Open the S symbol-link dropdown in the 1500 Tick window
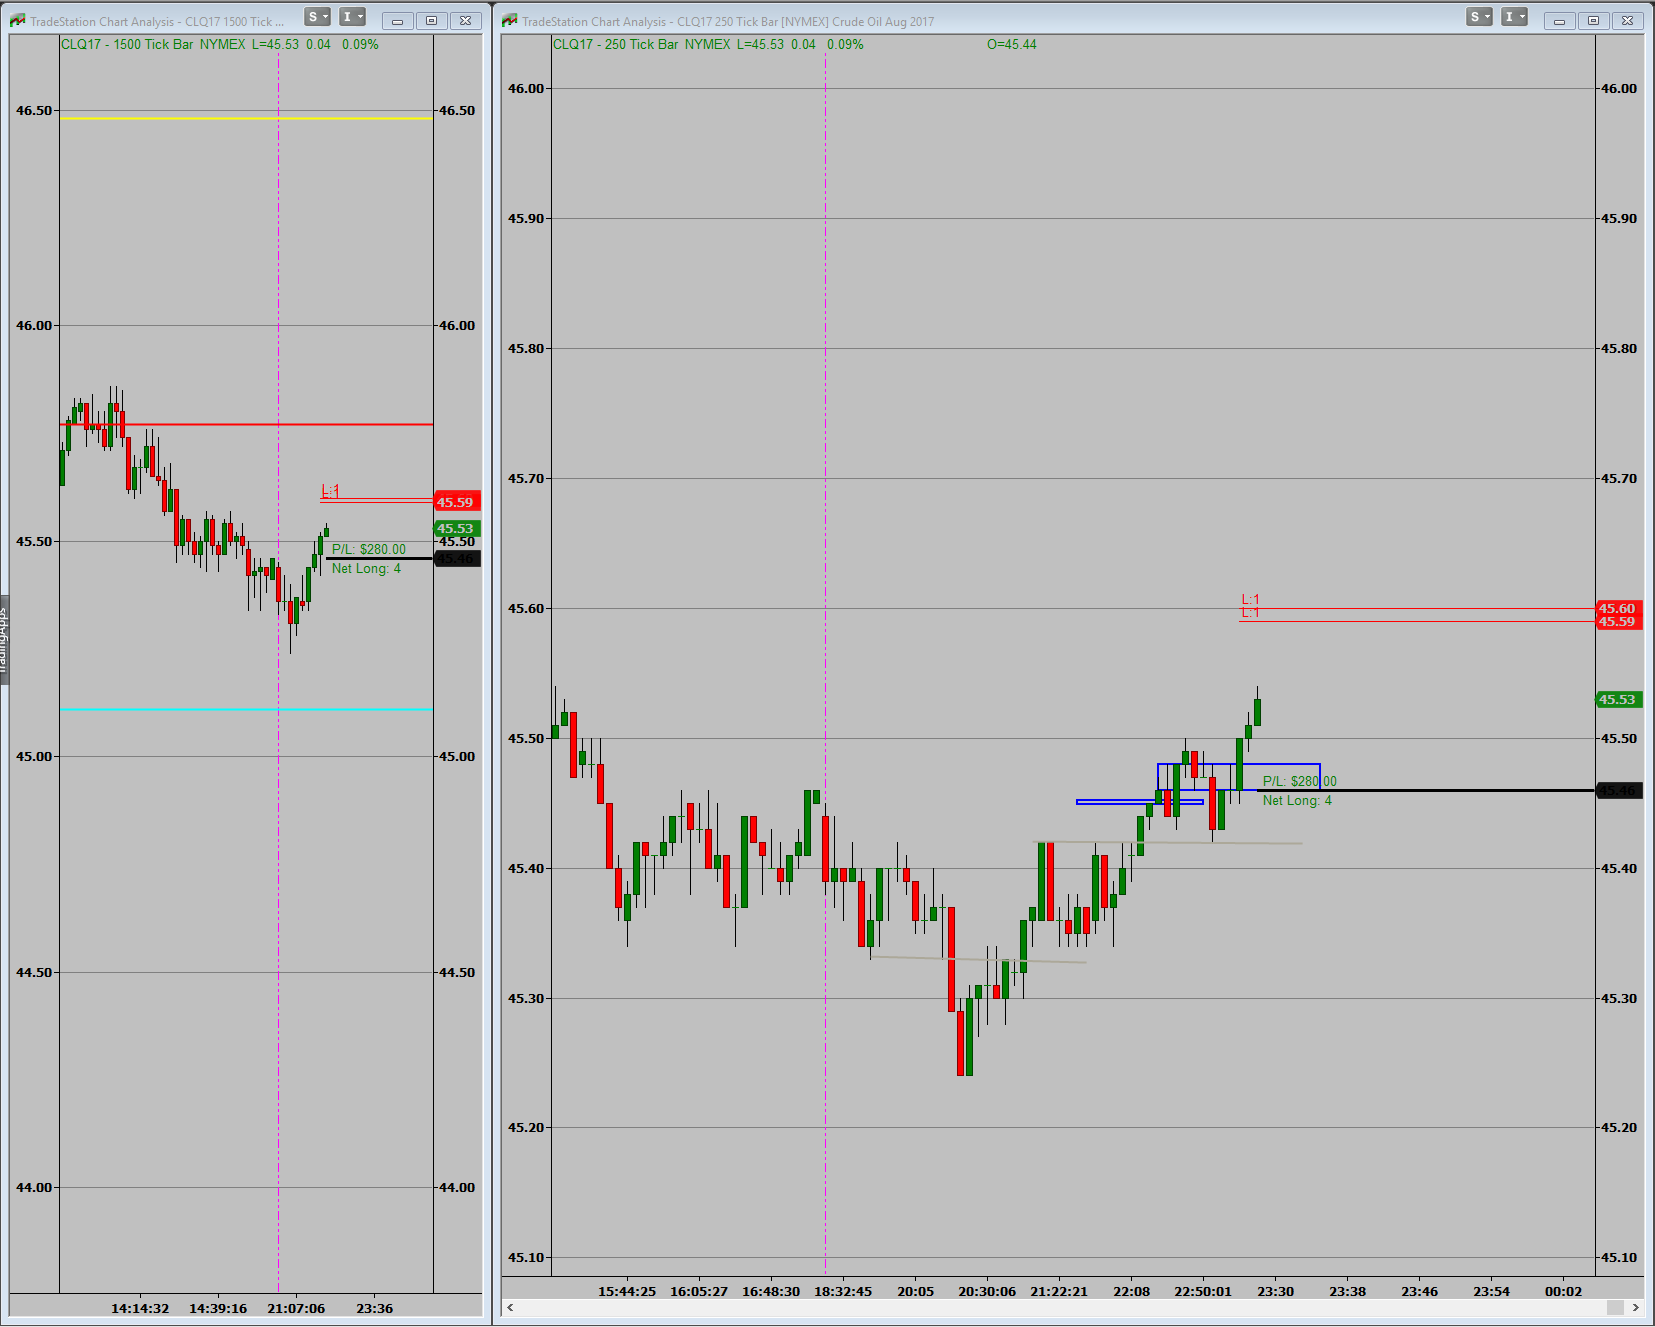Image resolution: width=1655 pixels, height=1327 pixels. (x=317, y=17)
